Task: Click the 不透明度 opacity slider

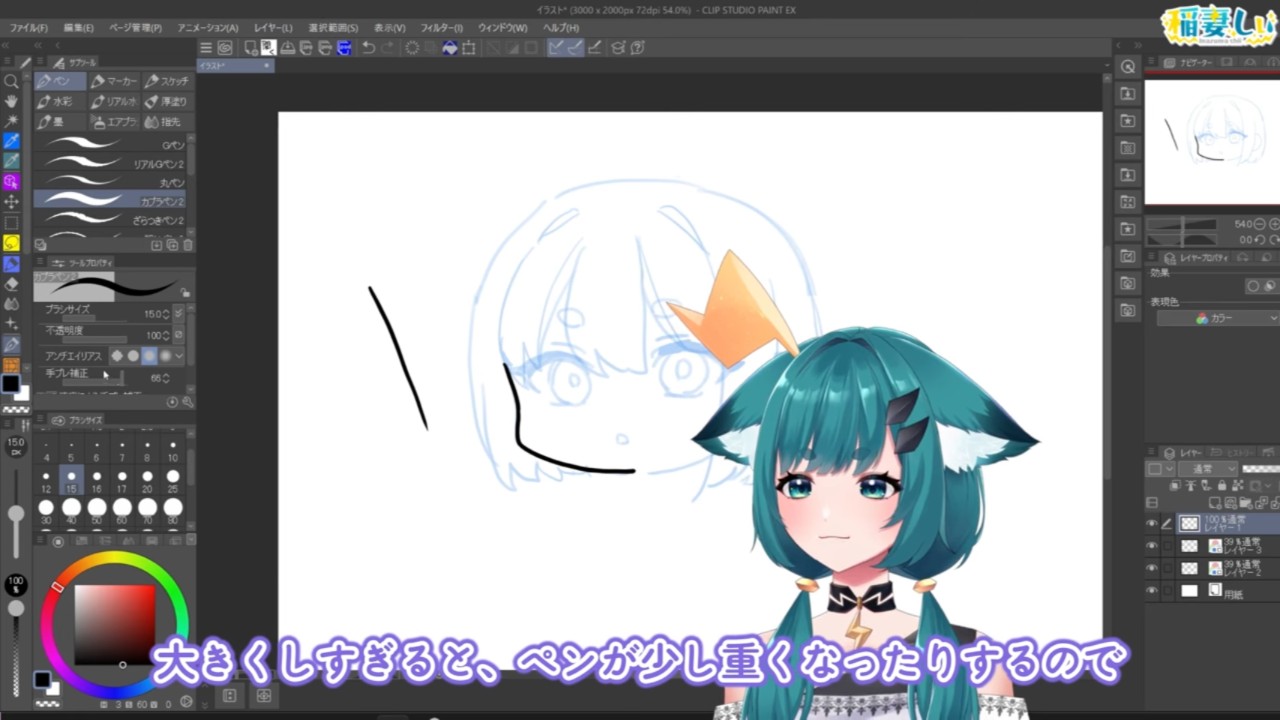Action: tap(95, 338)
